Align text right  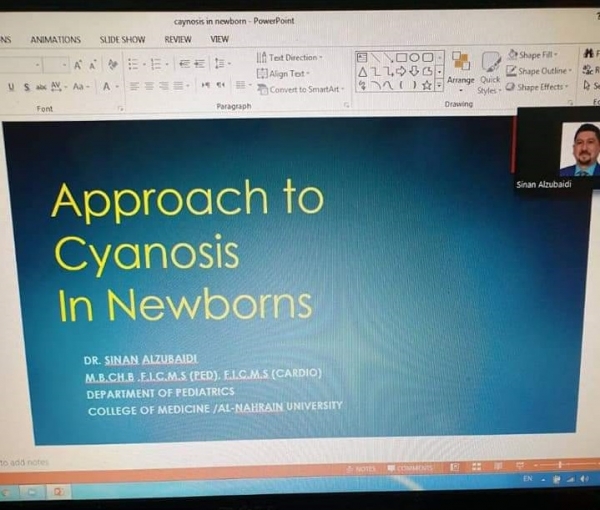coord(163,86)
